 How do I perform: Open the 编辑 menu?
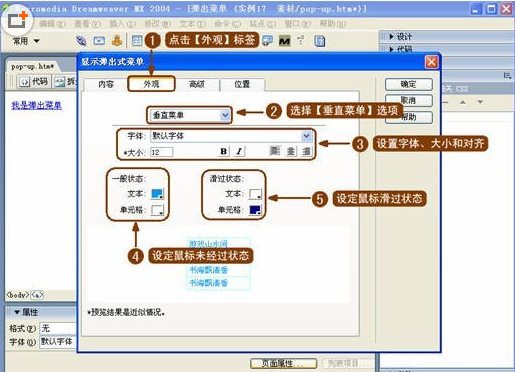(53, 24)
